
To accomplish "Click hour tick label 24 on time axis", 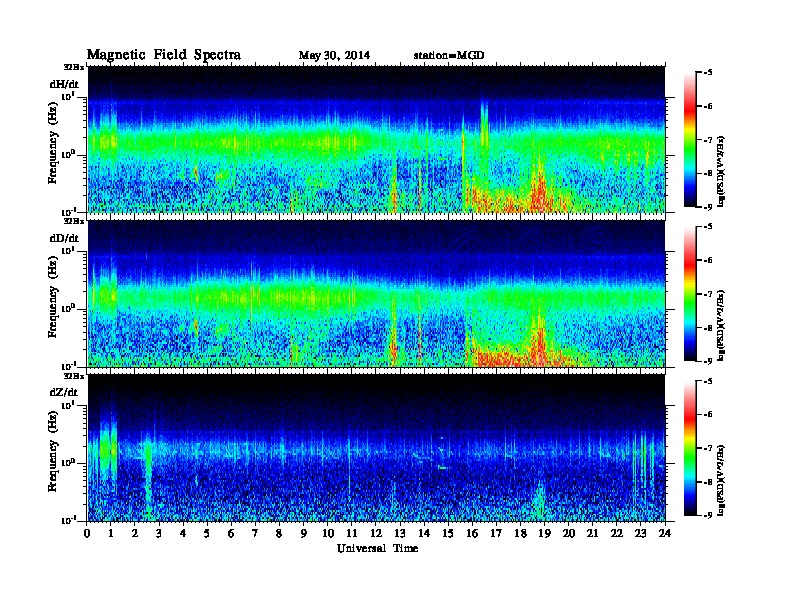I will point(665,533).
